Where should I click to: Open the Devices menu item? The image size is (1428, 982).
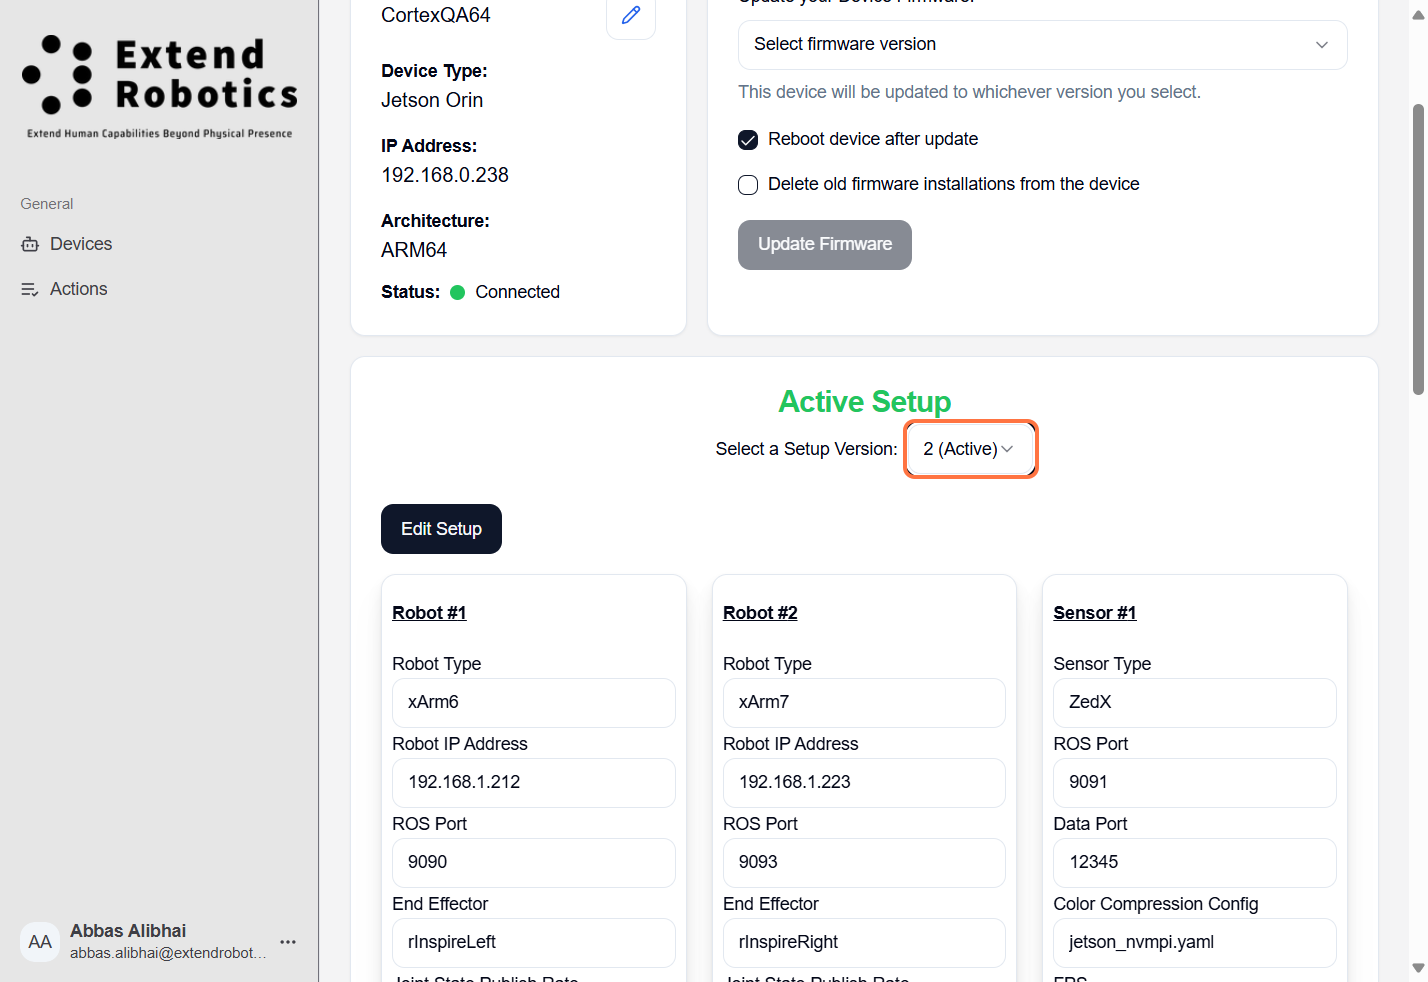click(x=81, y=244)
